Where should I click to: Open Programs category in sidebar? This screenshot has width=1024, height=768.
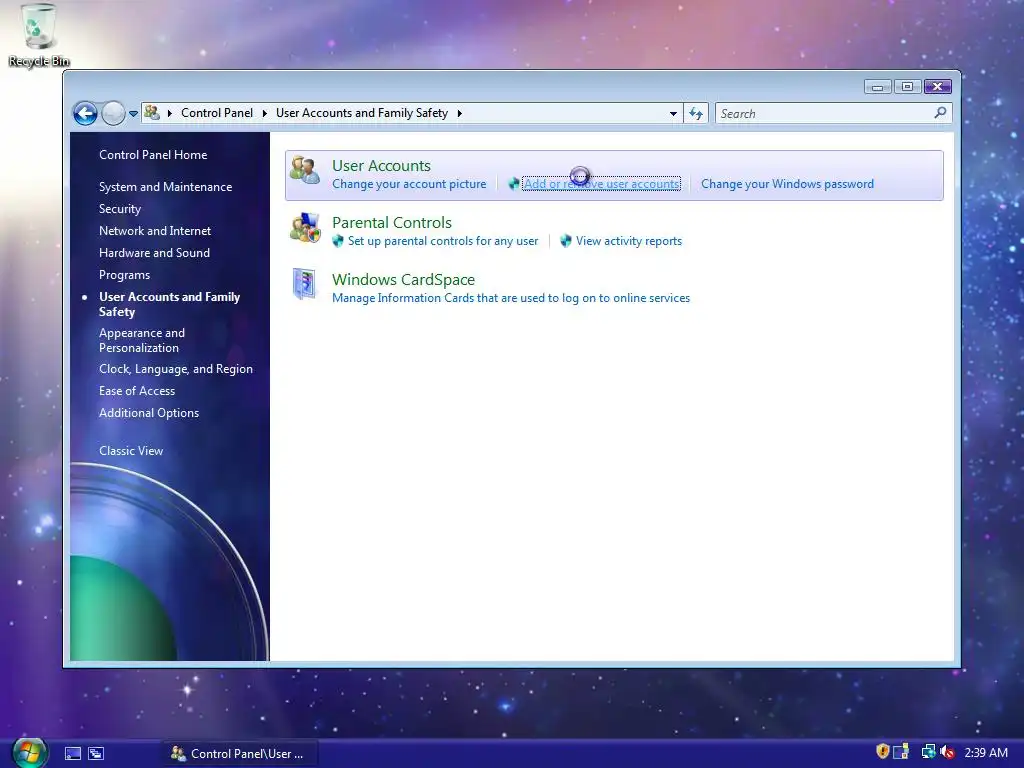coord(124,275)
